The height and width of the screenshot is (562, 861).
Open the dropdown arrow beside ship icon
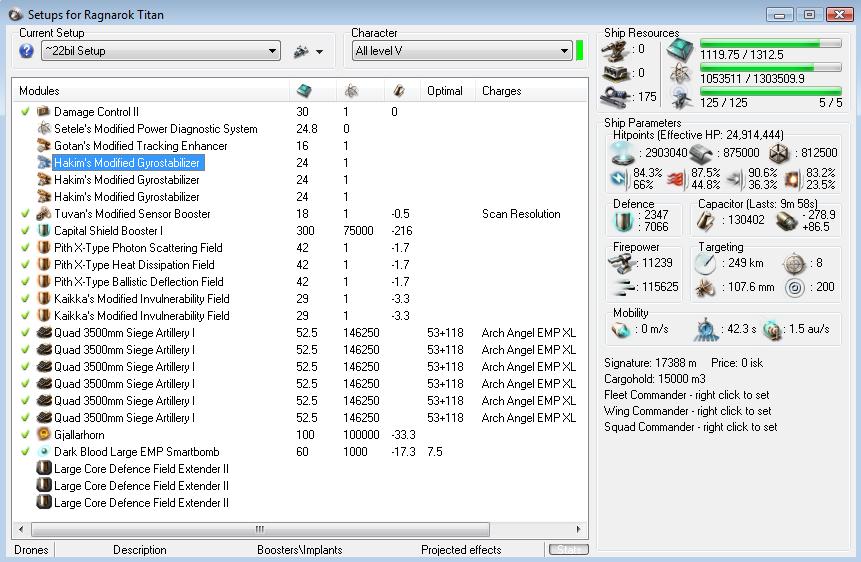(320, 52)
